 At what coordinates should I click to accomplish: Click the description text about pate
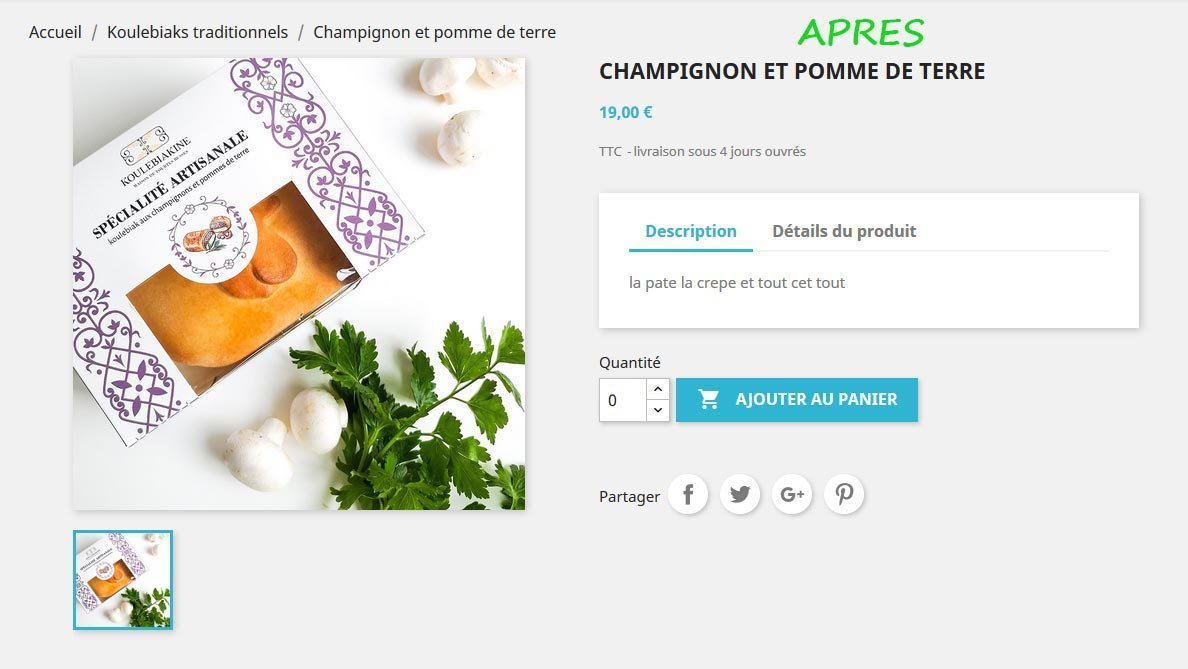(x=737, y=283)
